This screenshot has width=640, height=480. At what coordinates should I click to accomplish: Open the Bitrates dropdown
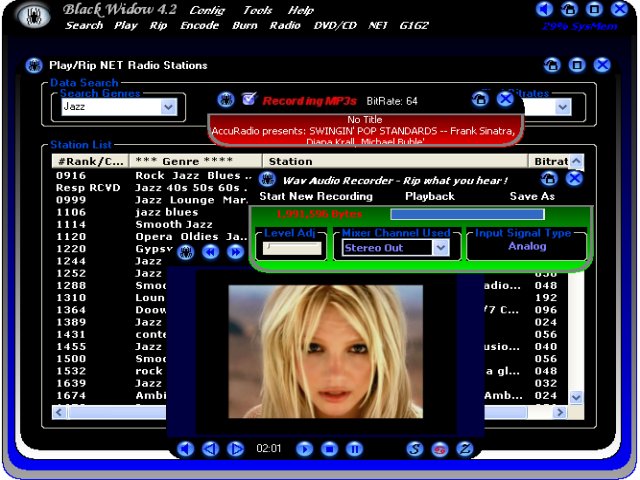pyautogui.click(x=563, y=107)
